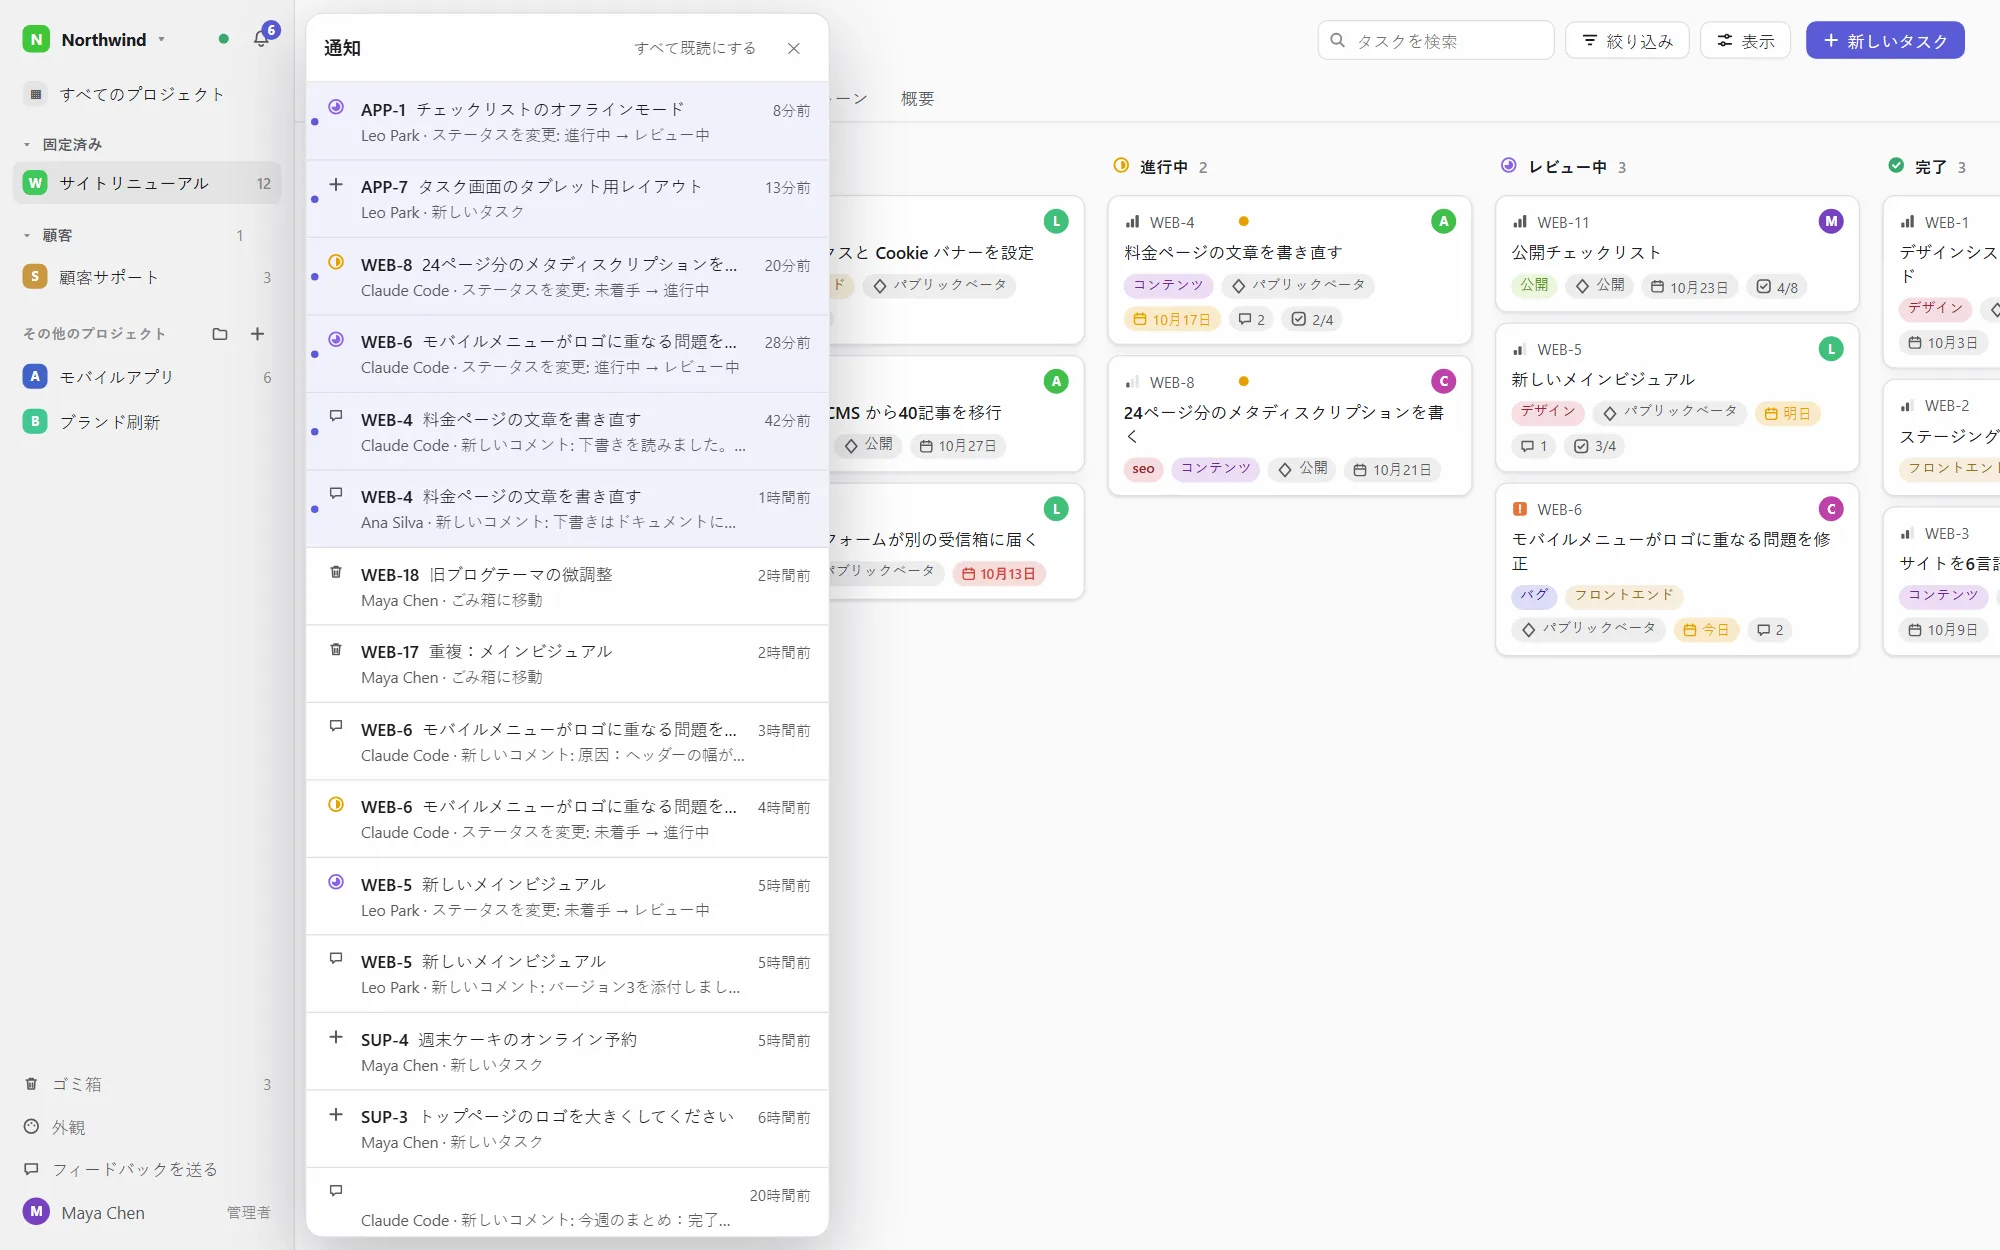Viewport: 2000px width, 1250px height.
Task: Open the 絞り込み filter button
Action: [x=1627, y=41]
